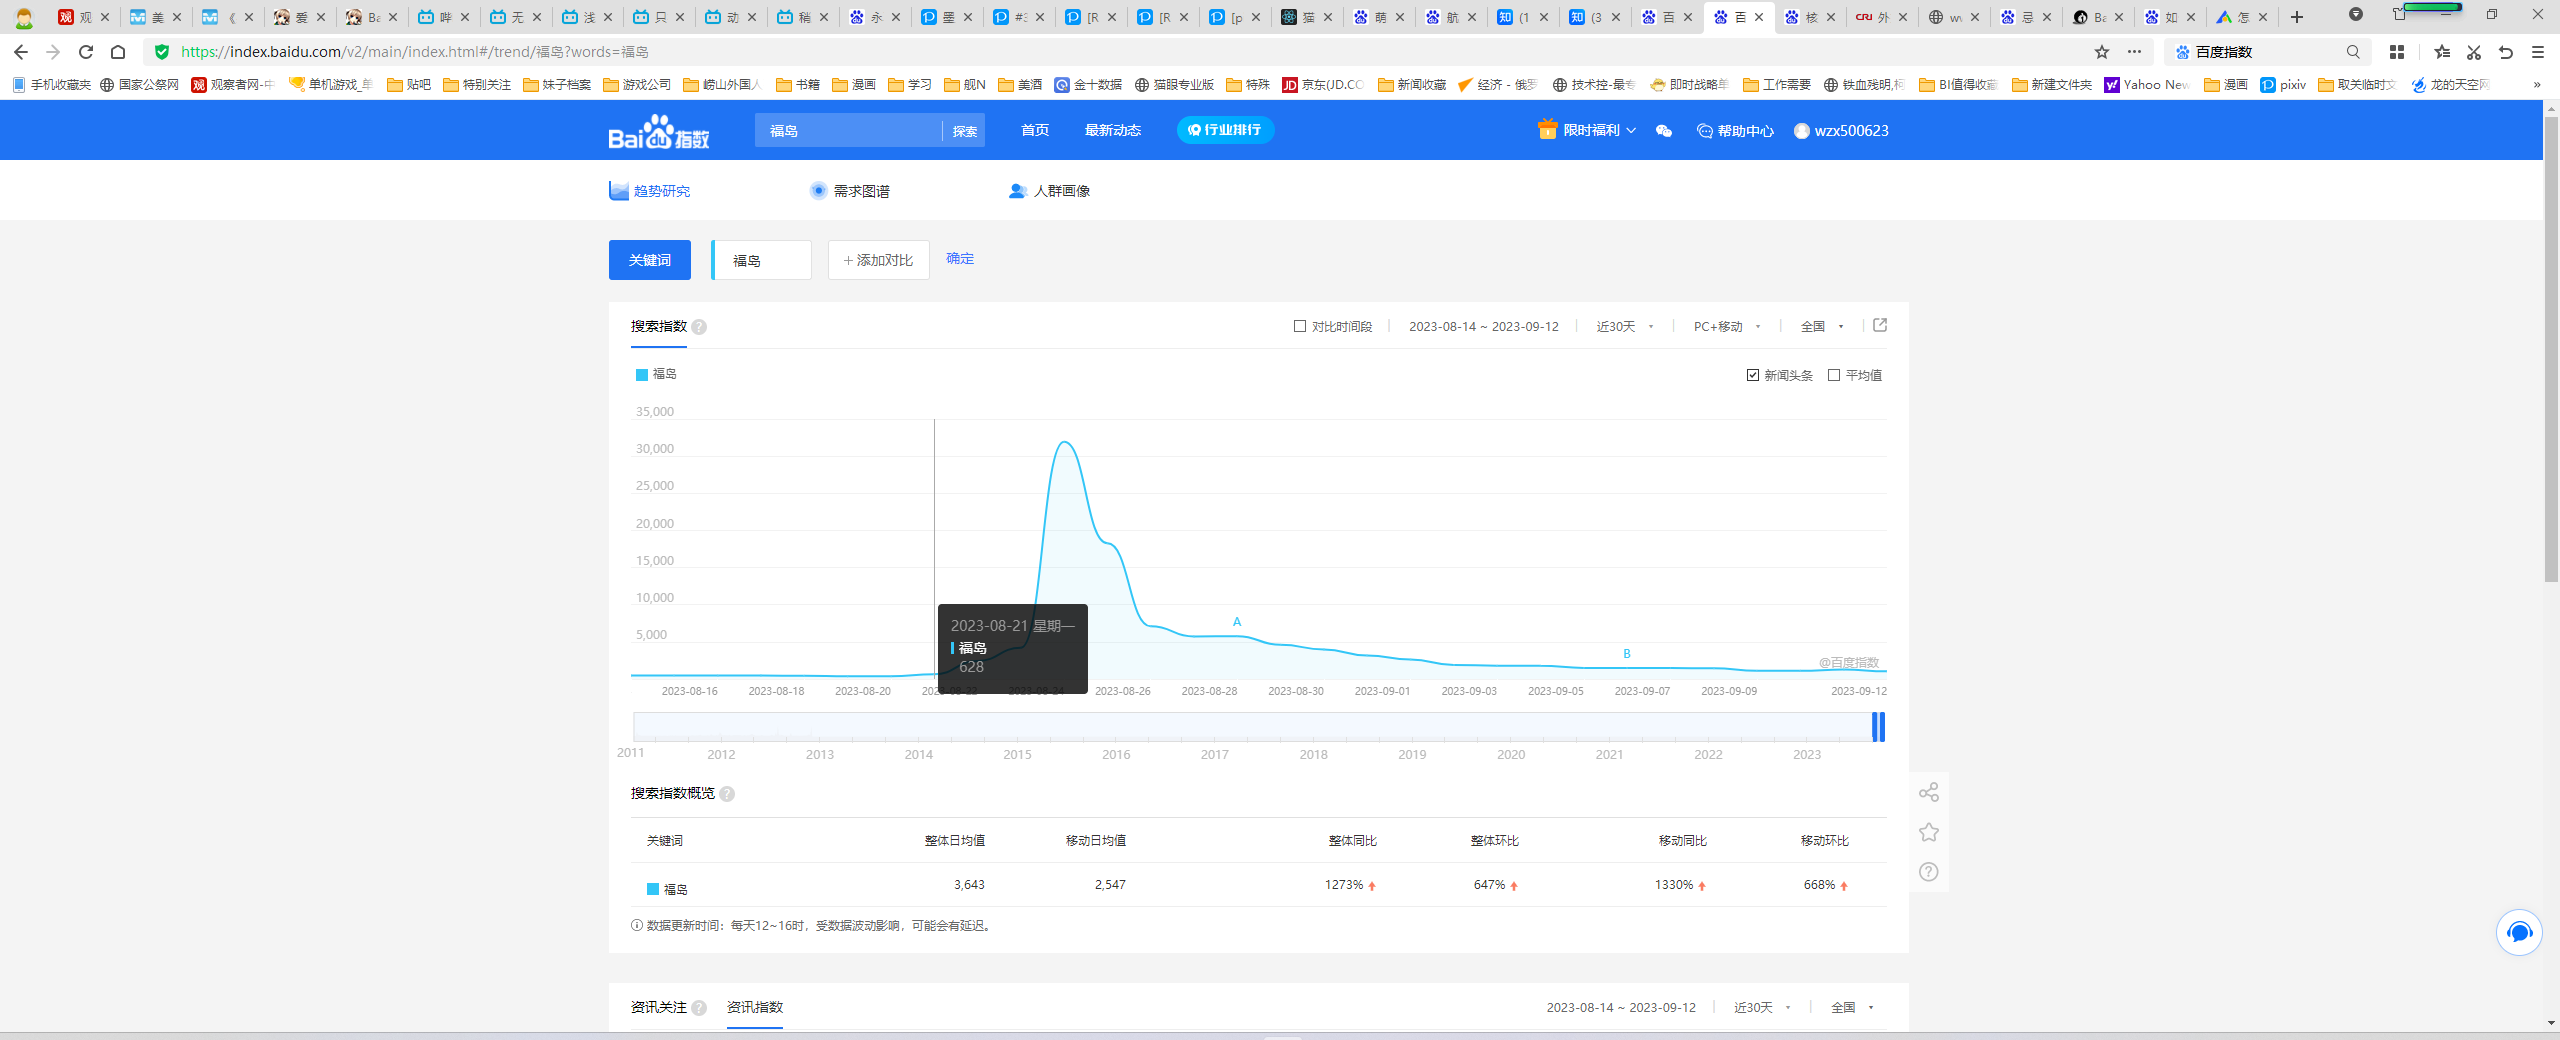2560x1040 pixels.
Task: Click news marker B on chart
Action: (1627, 654)
